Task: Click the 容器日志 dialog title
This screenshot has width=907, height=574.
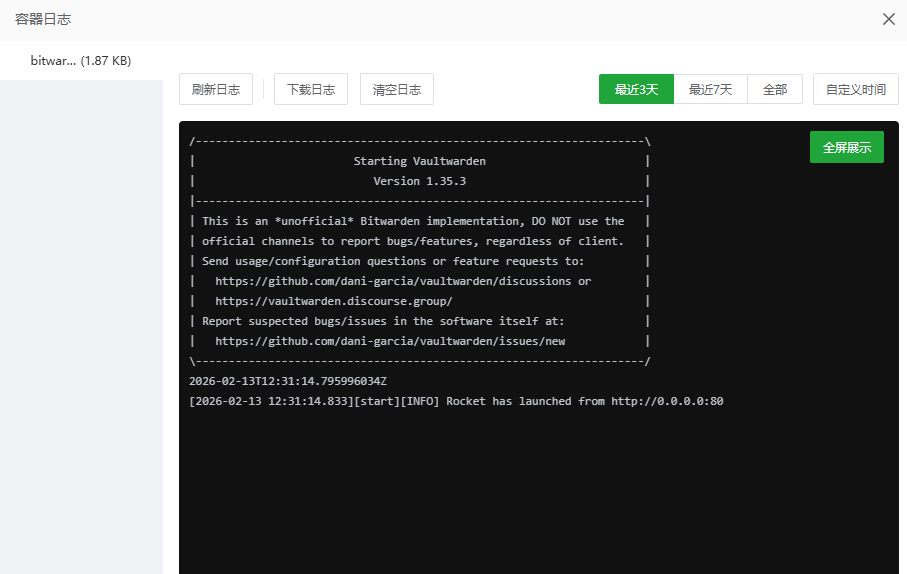Action: 43,19
